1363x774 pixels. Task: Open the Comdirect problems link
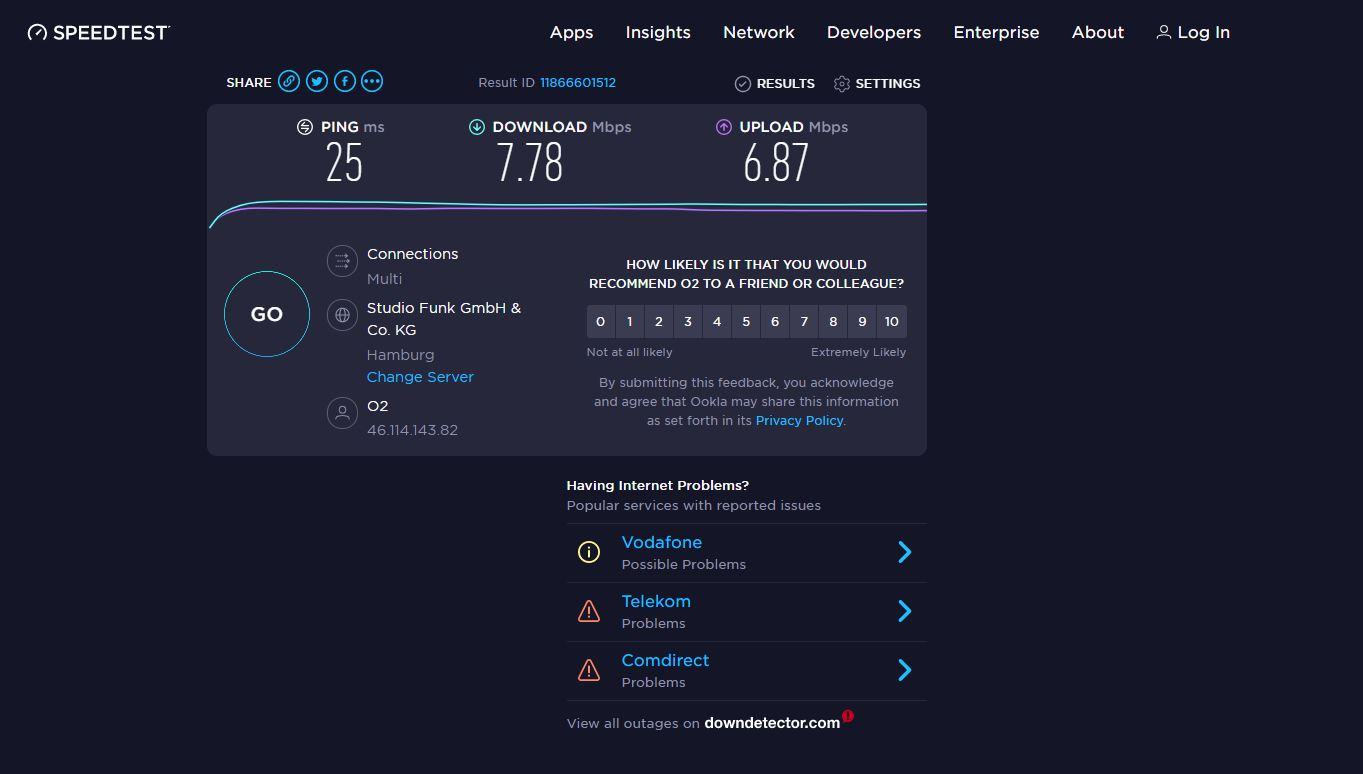click(665, 660)
